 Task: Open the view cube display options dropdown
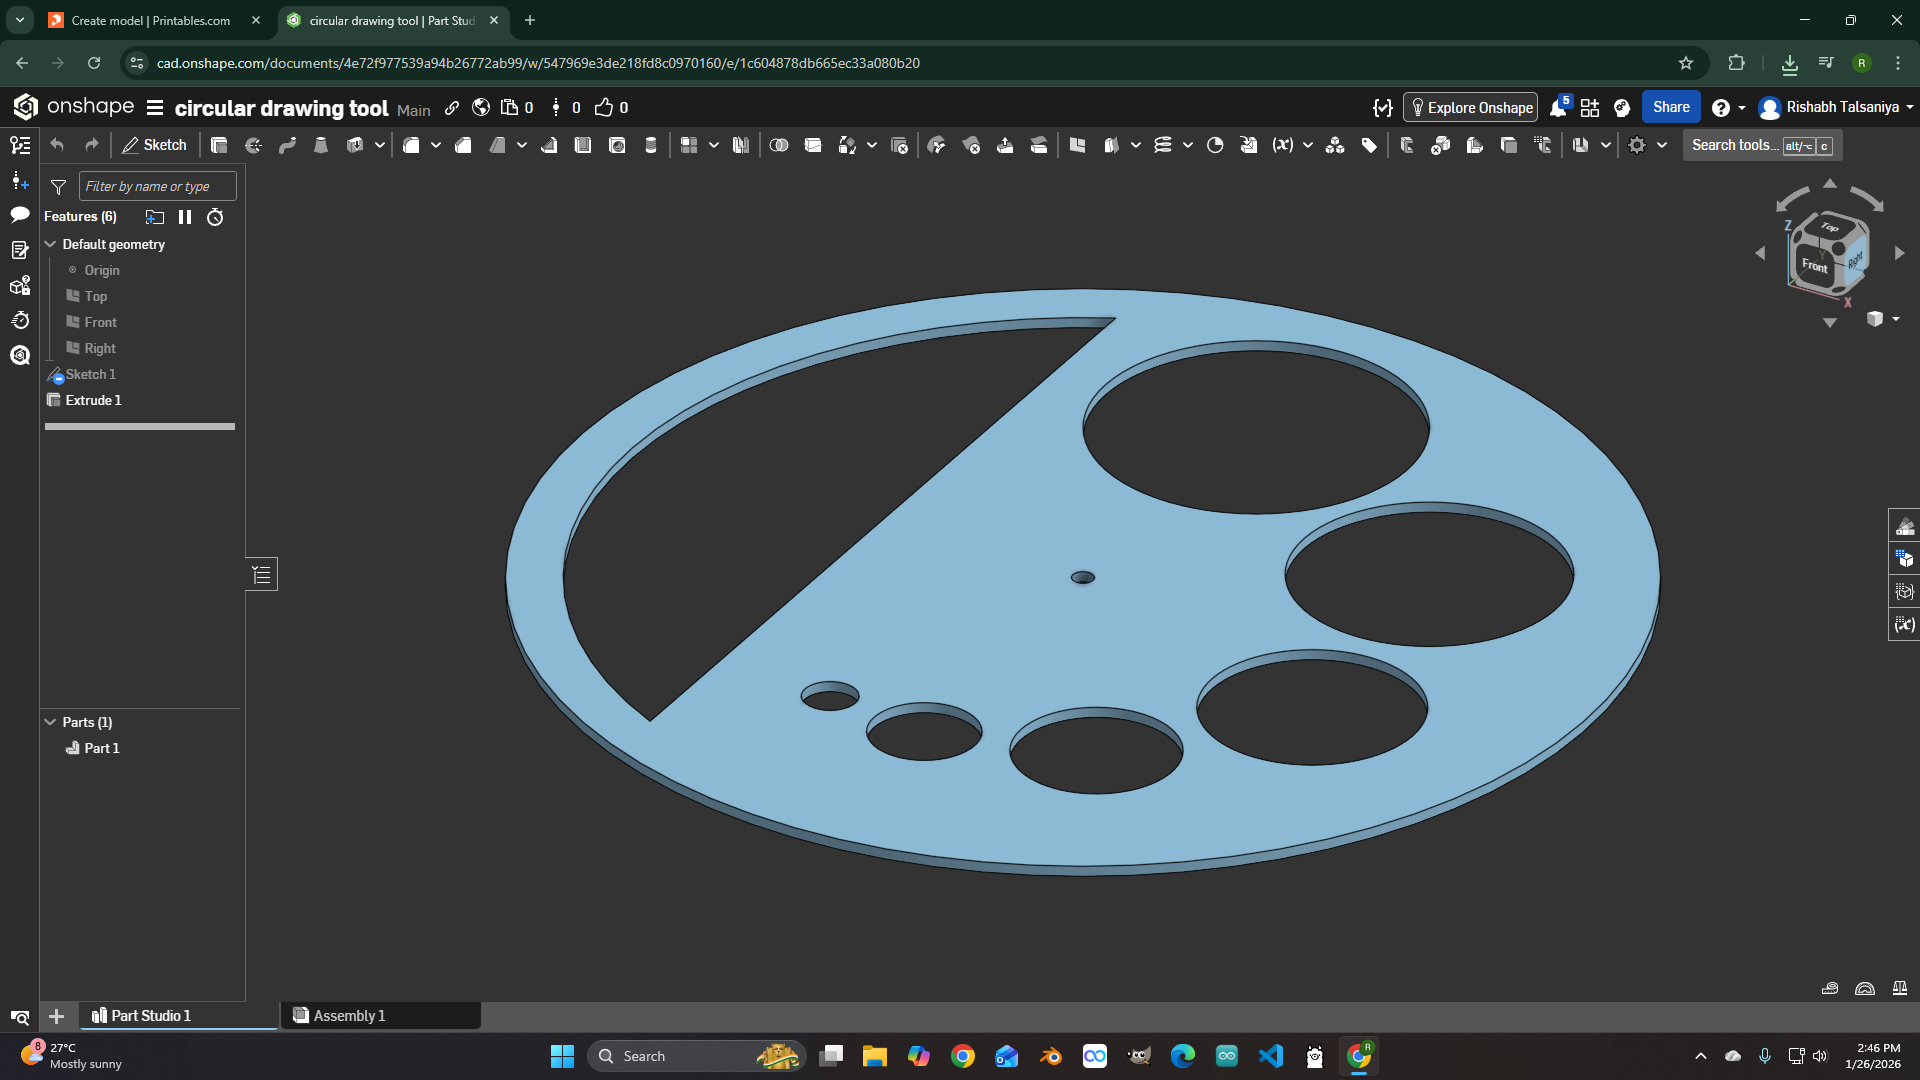(1883, 319)
